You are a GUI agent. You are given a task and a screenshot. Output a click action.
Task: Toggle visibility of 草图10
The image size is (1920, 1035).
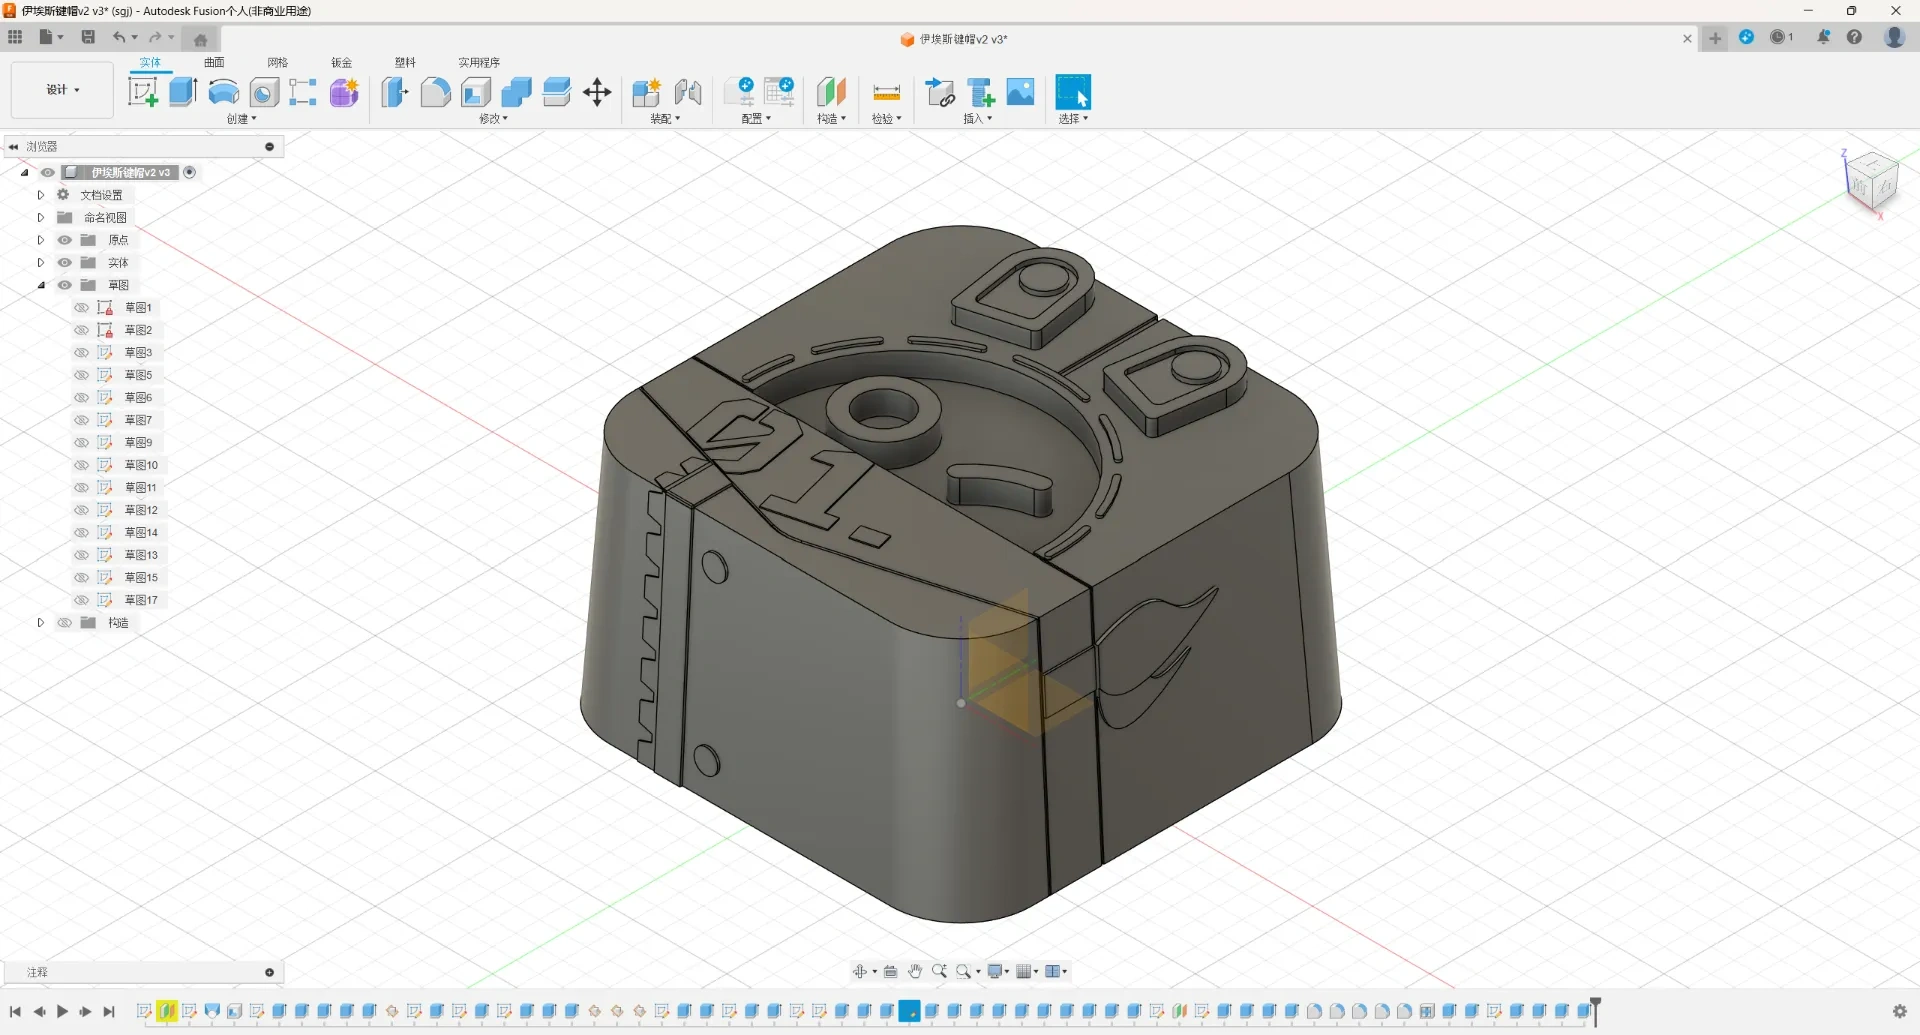[82, 465]
